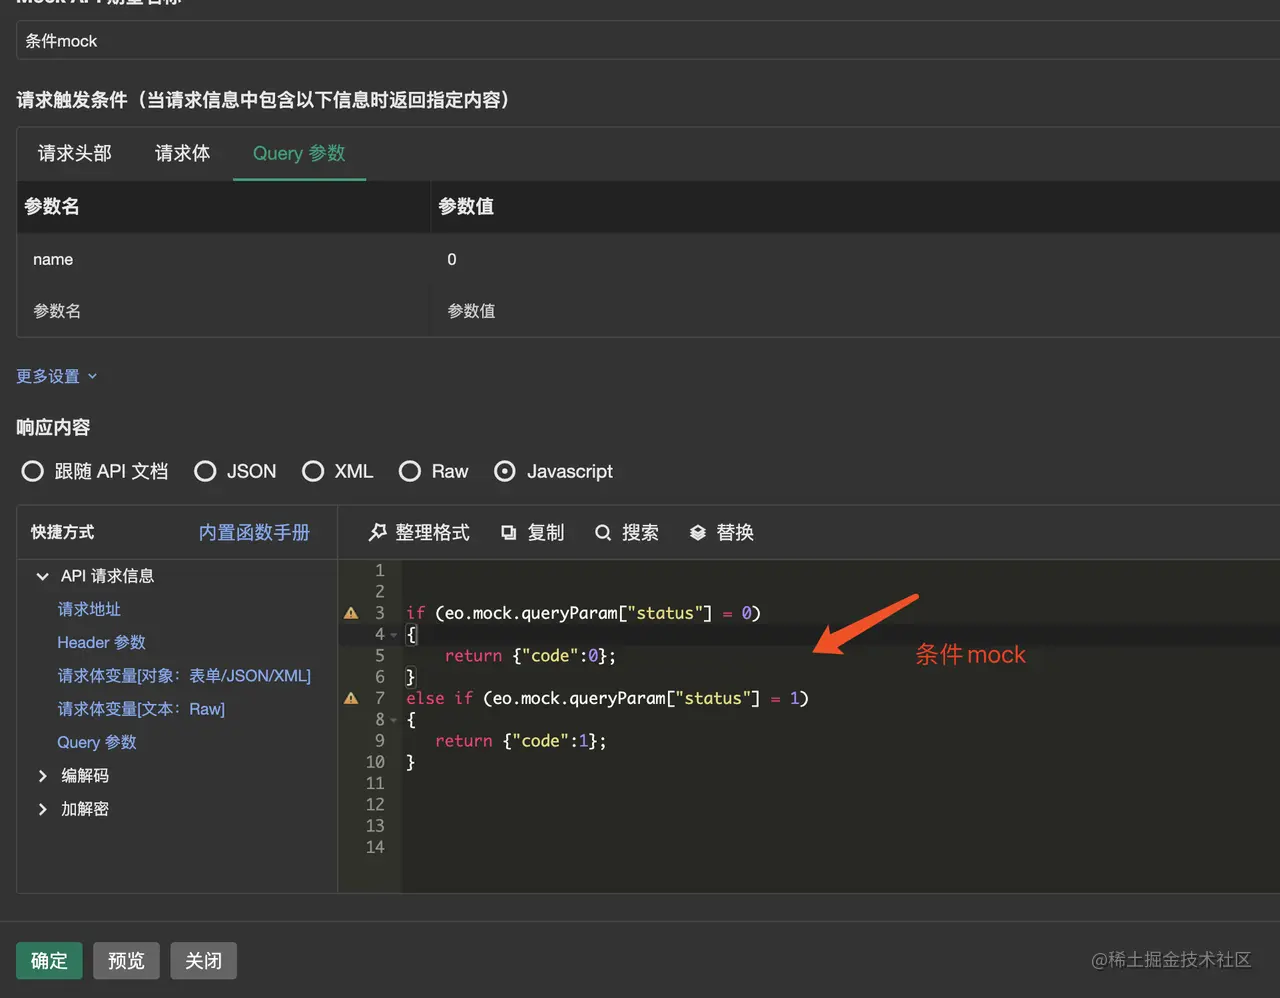The image size is (1280, 998).
Task: Expand 更多设置 settings dropdown
Action: [x=57, y=376]
